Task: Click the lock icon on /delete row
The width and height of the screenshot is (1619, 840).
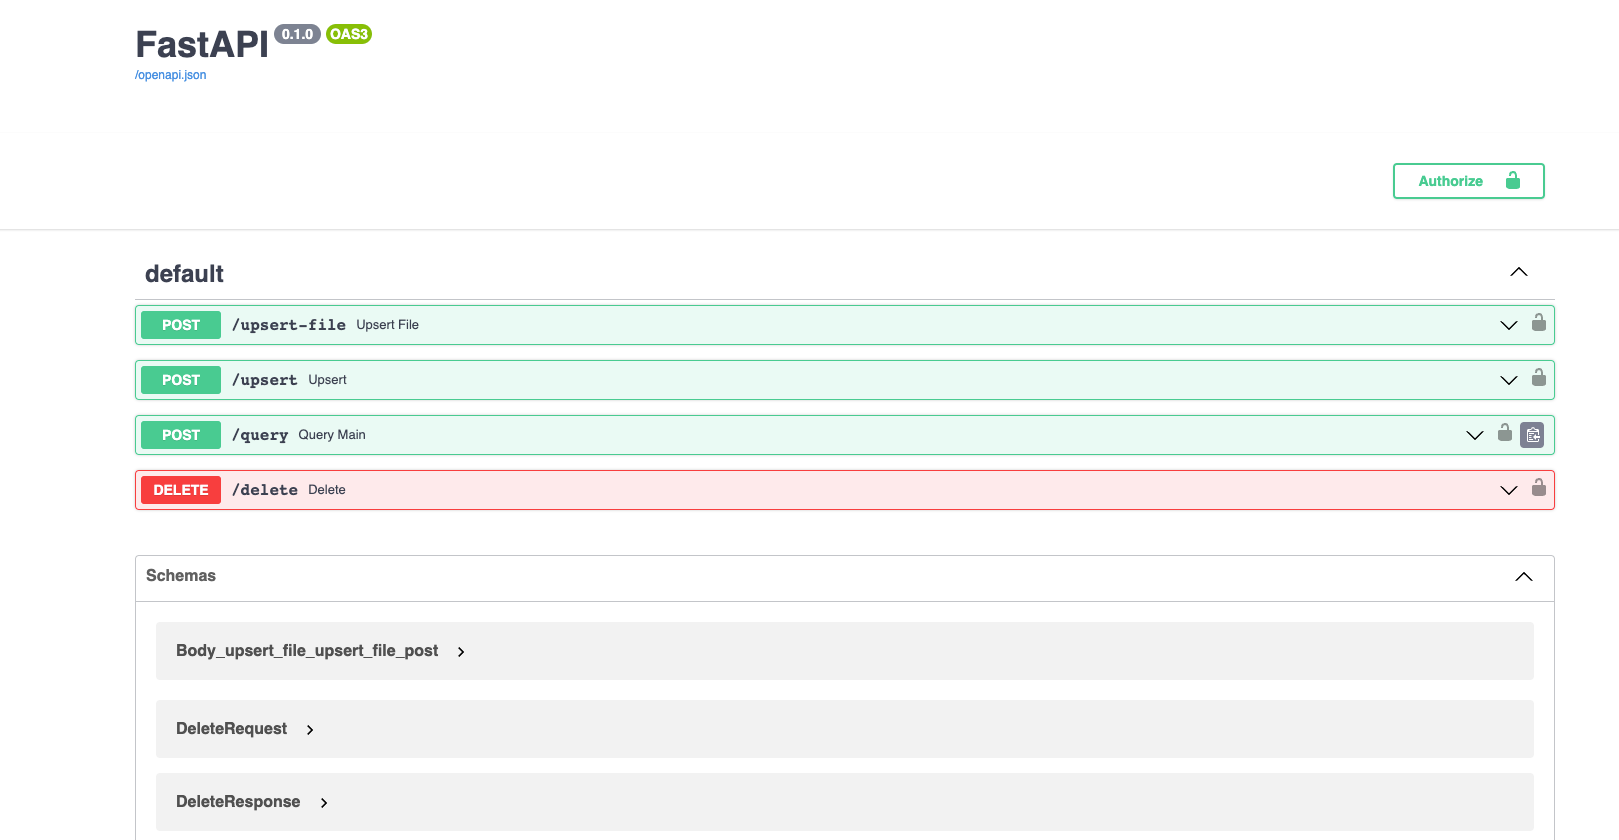Action: tap(1539, 487)
